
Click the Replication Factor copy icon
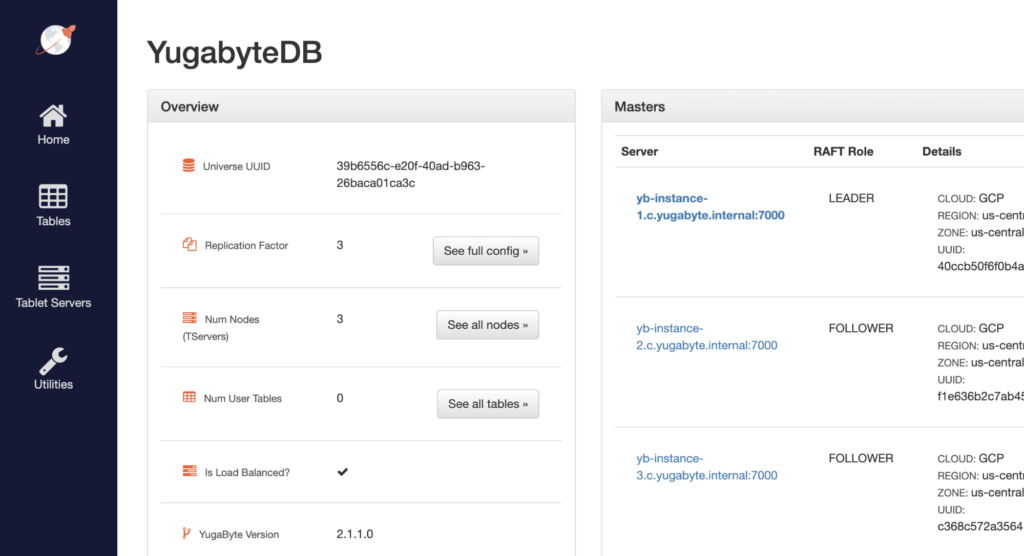pyautogui.click(x=189, y=244)
